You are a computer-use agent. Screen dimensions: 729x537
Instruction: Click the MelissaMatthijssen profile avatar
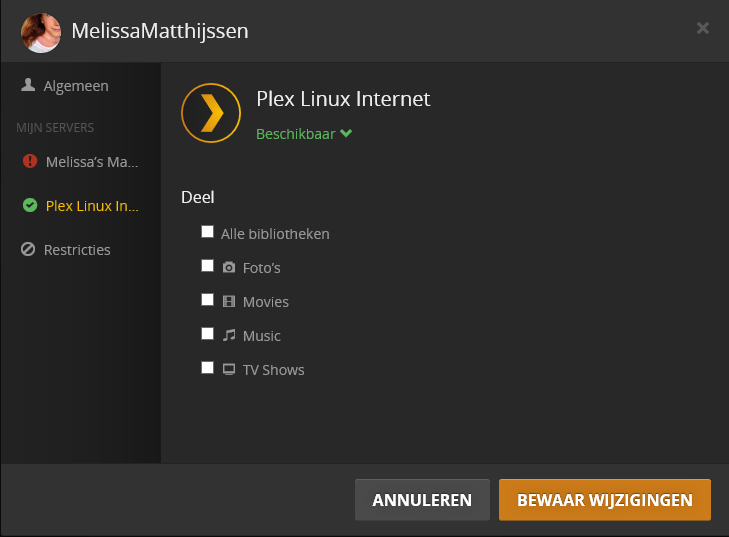coord(41,32)
